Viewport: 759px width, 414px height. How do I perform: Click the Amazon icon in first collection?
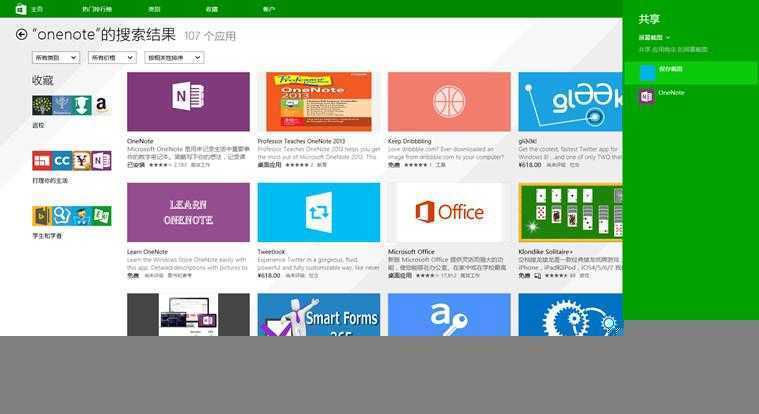coord(101,105)
